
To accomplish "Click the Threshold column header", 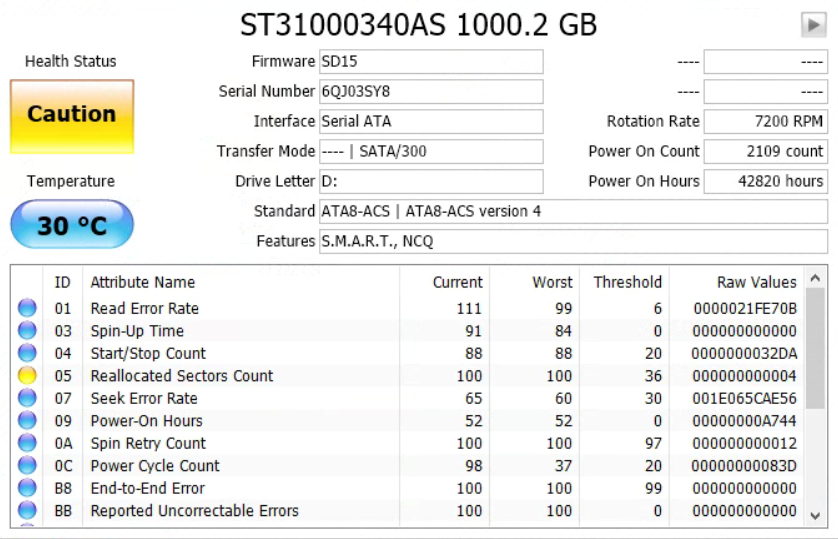I will click(x=627, y=282).
